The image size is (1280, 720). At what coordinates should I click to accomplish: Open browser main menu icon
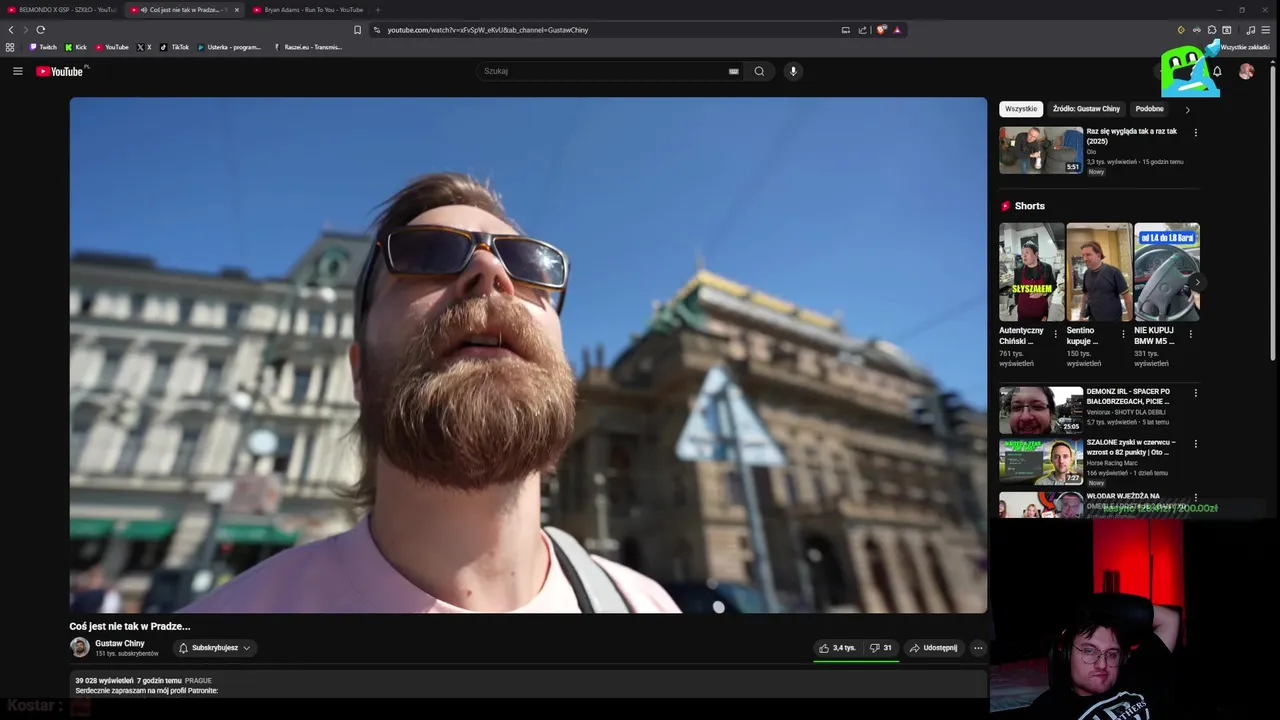(1265, 30)
